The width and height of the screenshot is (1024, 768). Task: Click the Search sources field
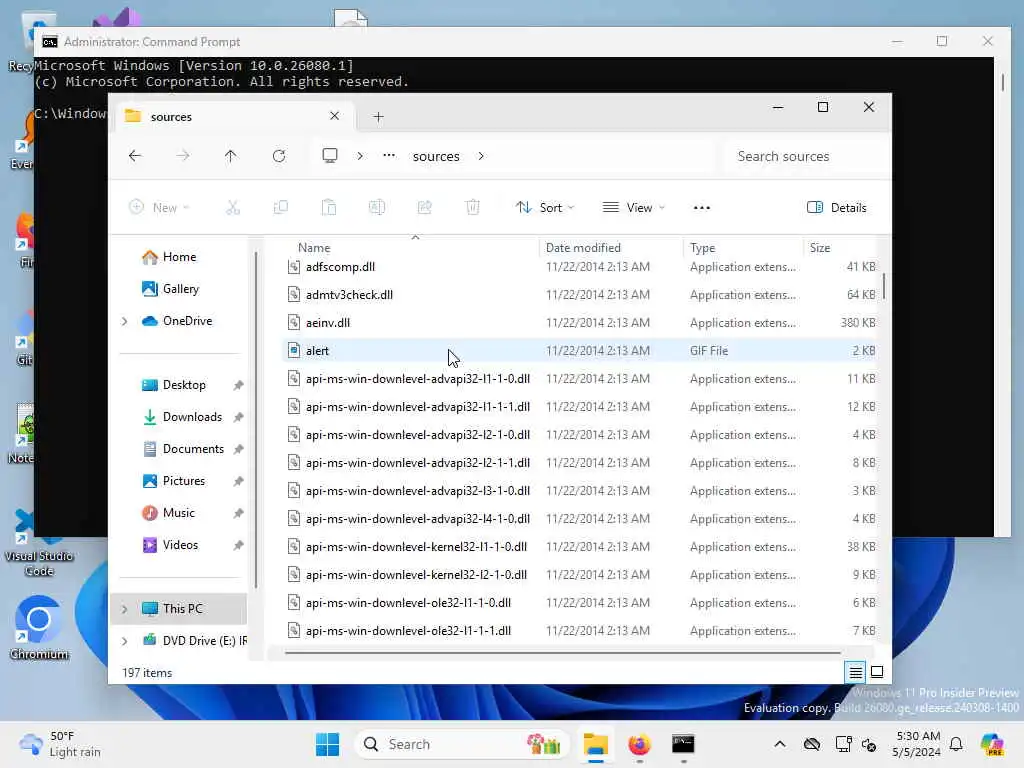(807, 156)
